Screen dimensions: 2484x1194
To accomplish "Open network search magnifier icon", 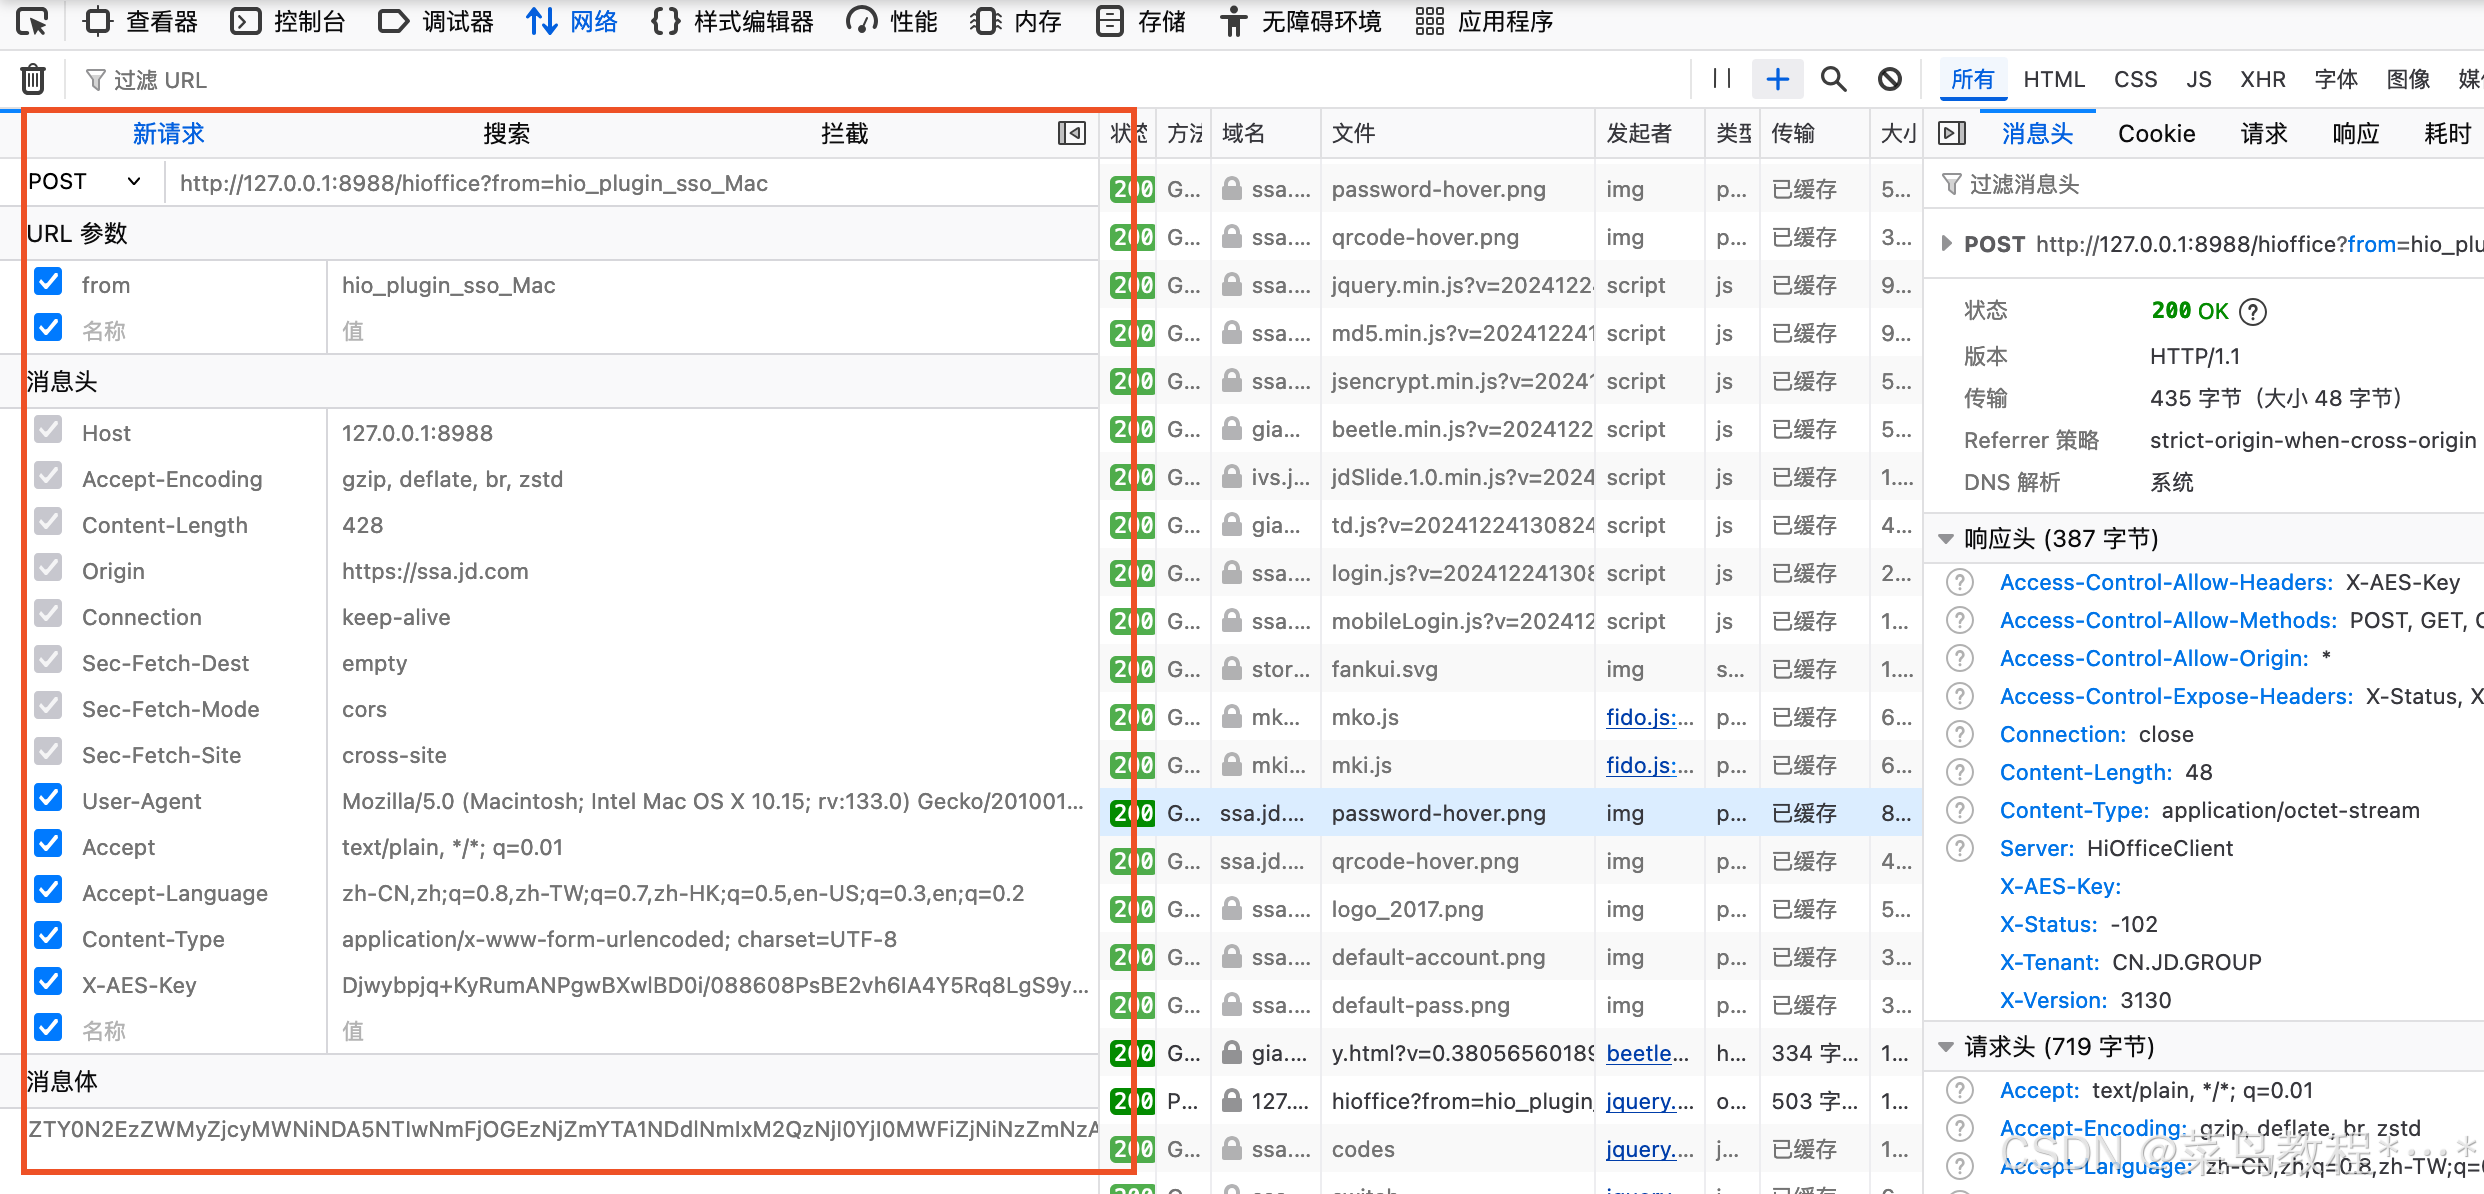I will (x=1833, y=79).
